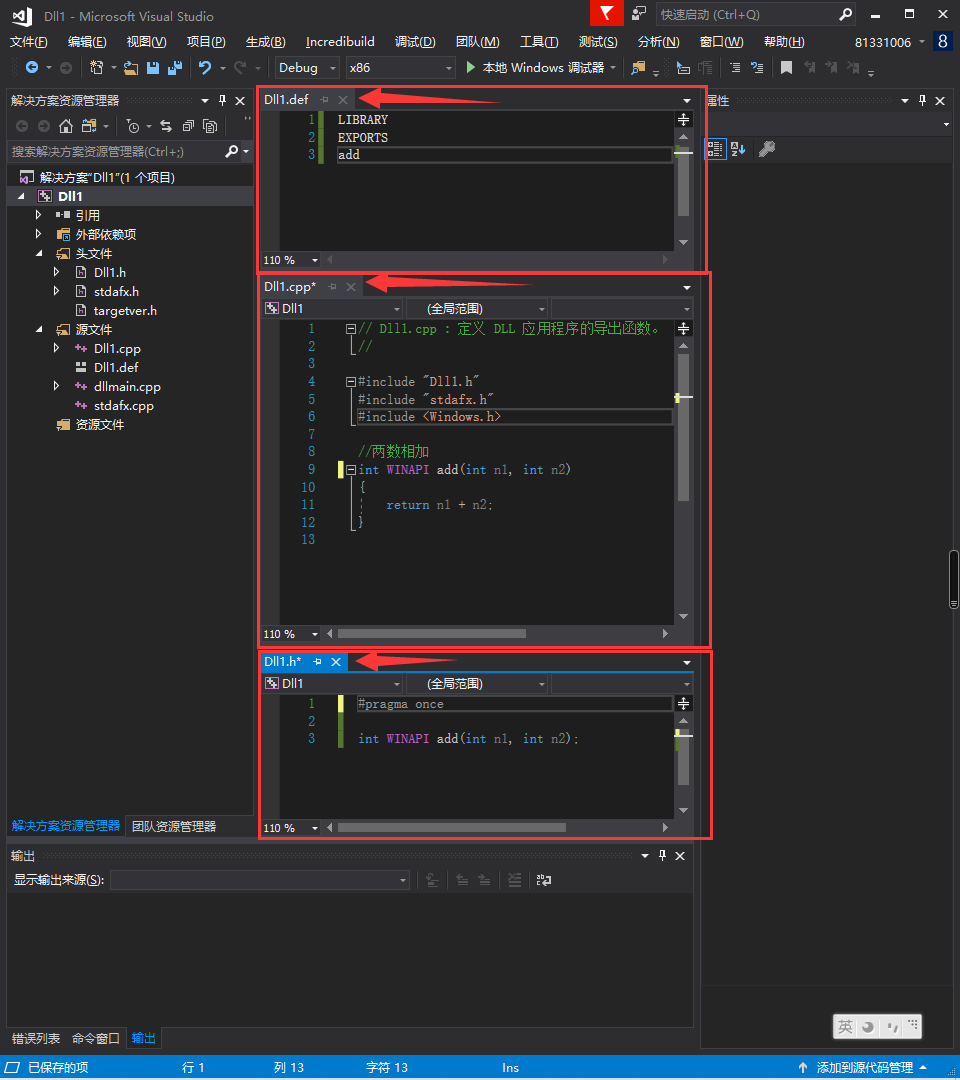Click the New Project toolbar icon

(96, 68)
